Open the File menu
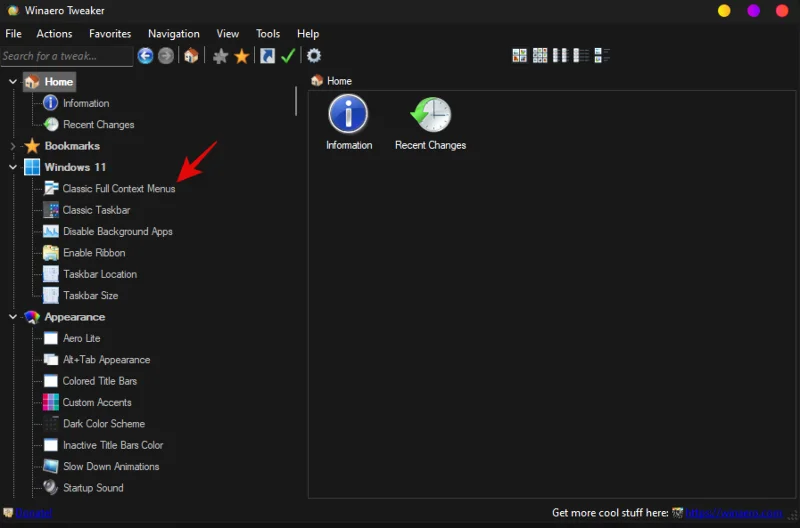 [13, 34]
